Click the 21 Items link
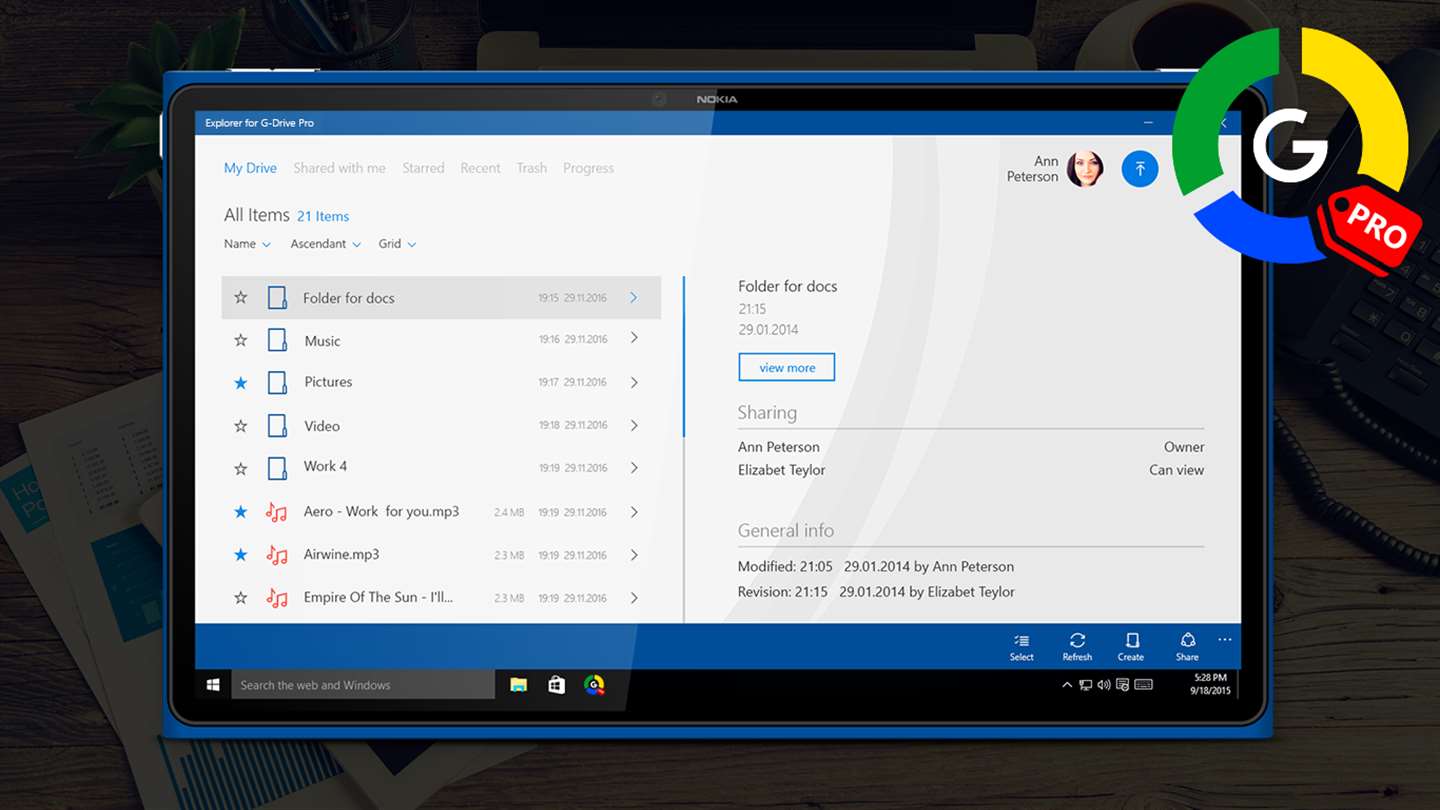Screen dimensions: 1440x810 click(323, 216)
